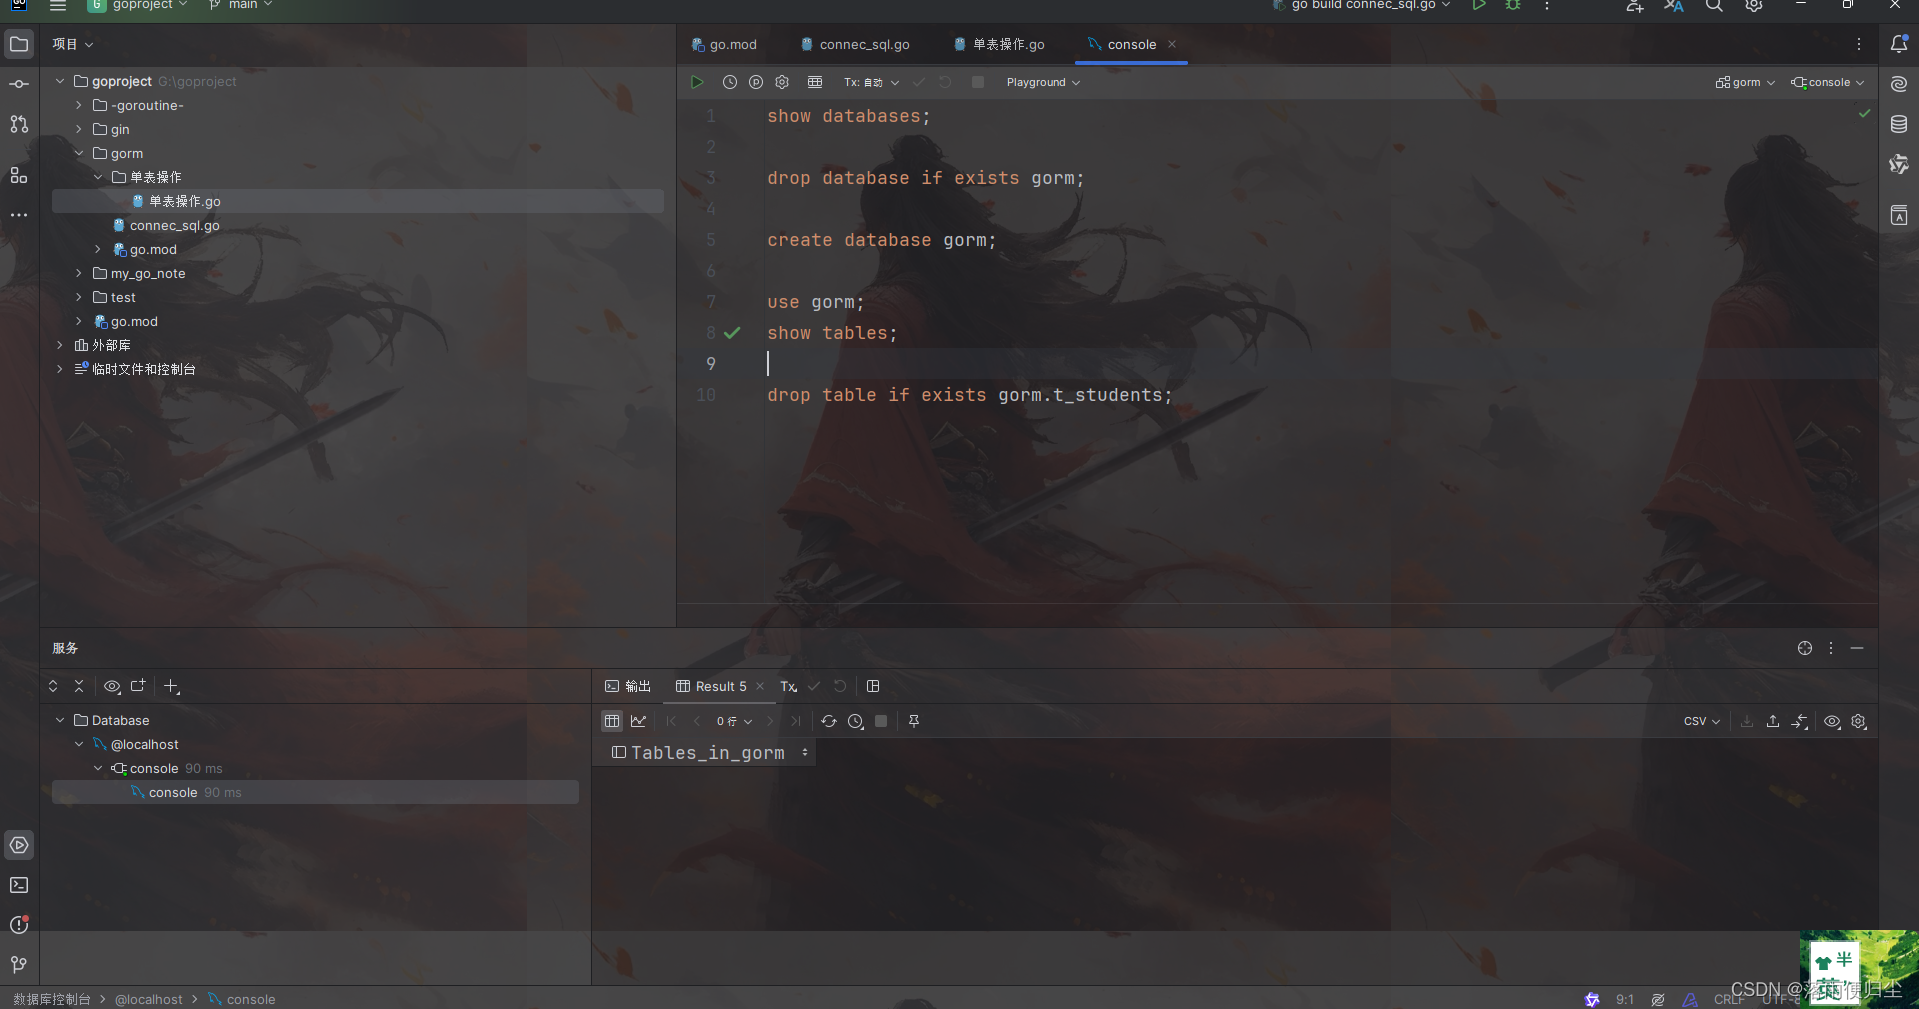1919x1009 pixels.
Task: Open the Structure tool window
Action: (19, 175)
